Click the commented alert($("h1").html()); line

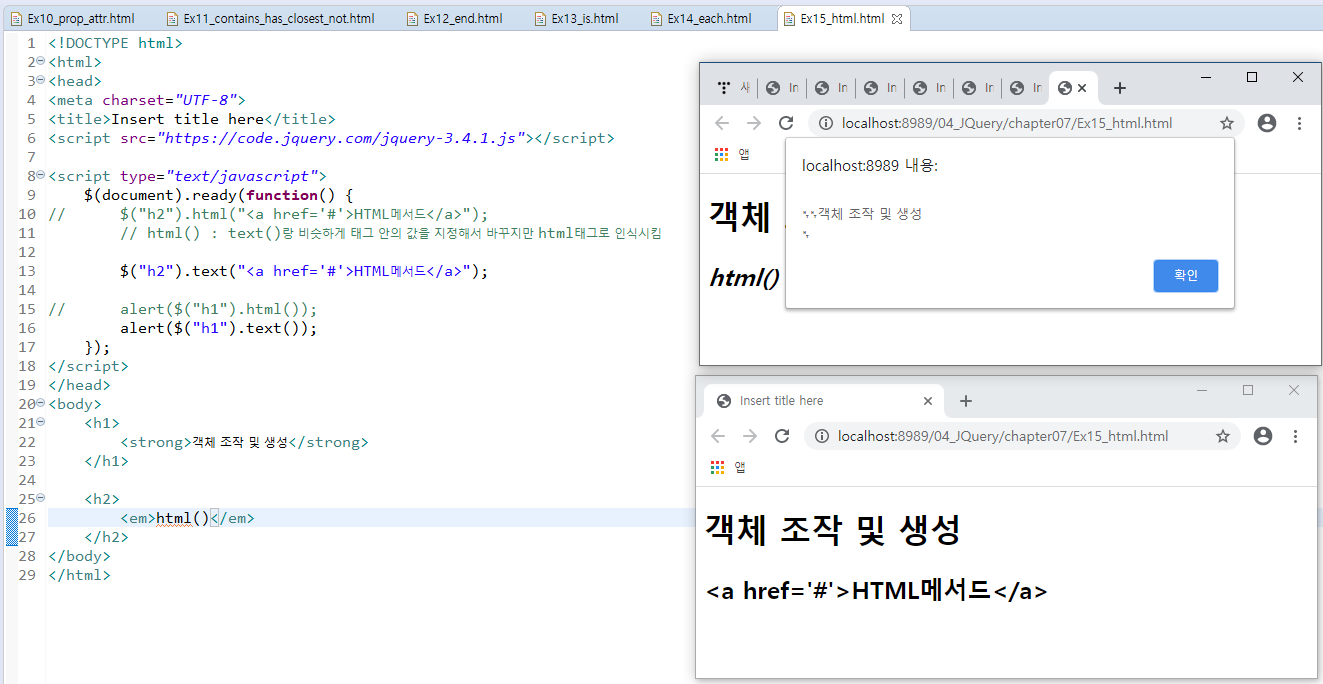[x=182, y=309]
